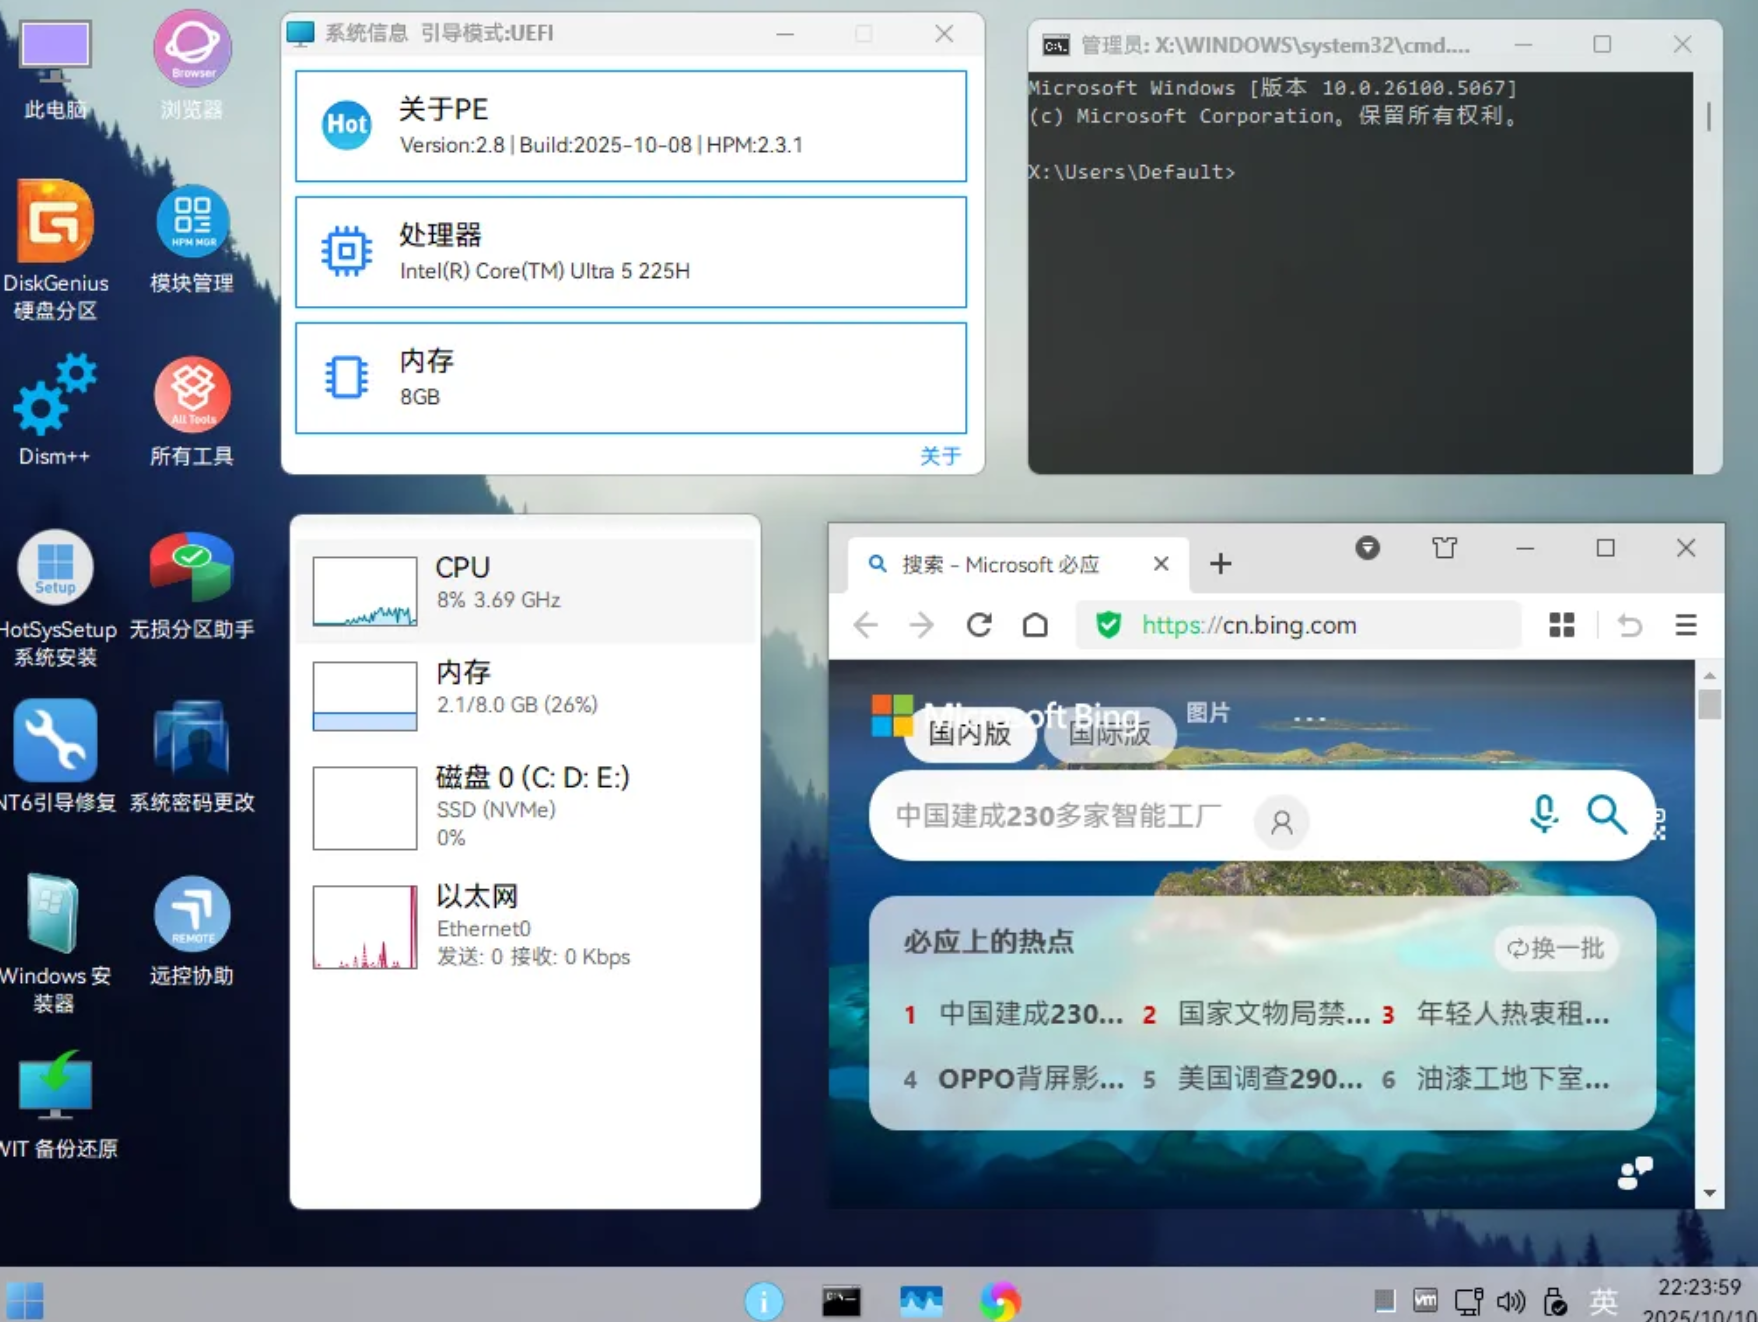Click 换一批 to refresh hot topics
This screenshot has height=1322, width=1758.
(1555, 949)
